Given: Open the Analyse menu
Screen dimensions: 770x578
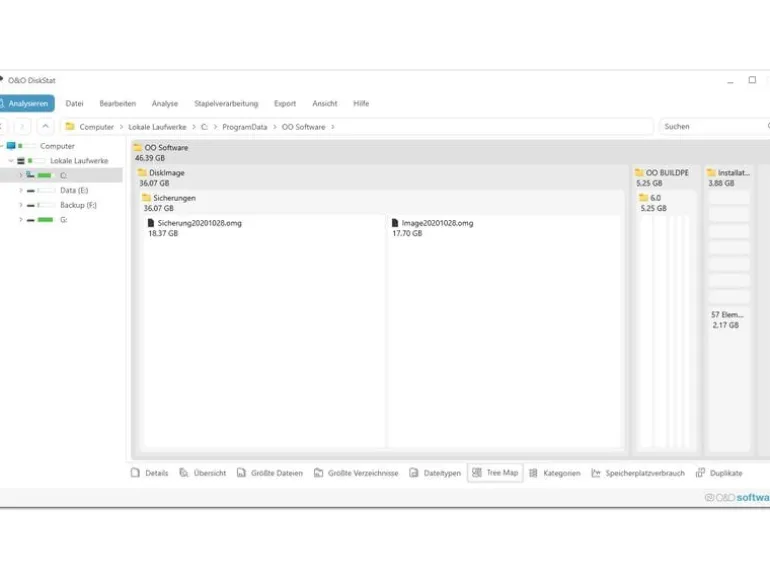Looking at the screenshot, I should click(x=165, y=104).
